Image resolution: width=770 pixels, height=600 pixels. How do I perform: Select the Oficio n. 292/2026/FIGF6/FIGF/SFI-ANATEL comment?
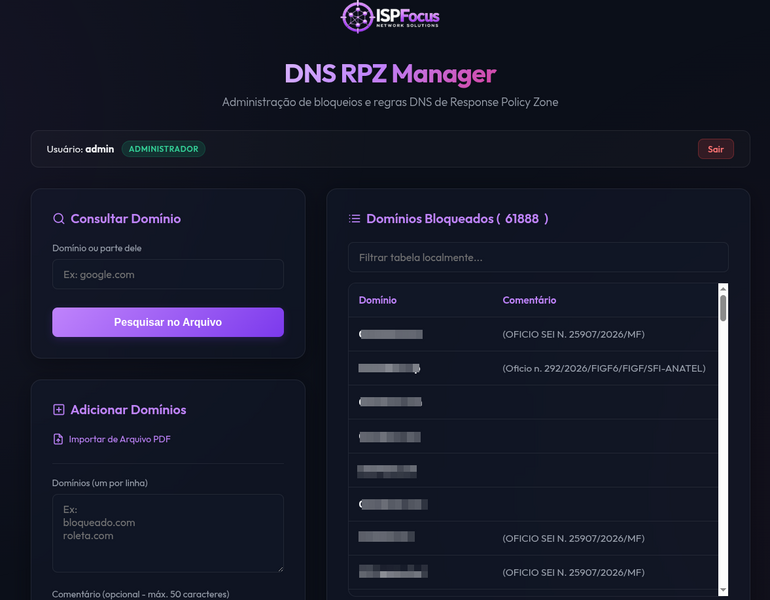coord(604,368)
